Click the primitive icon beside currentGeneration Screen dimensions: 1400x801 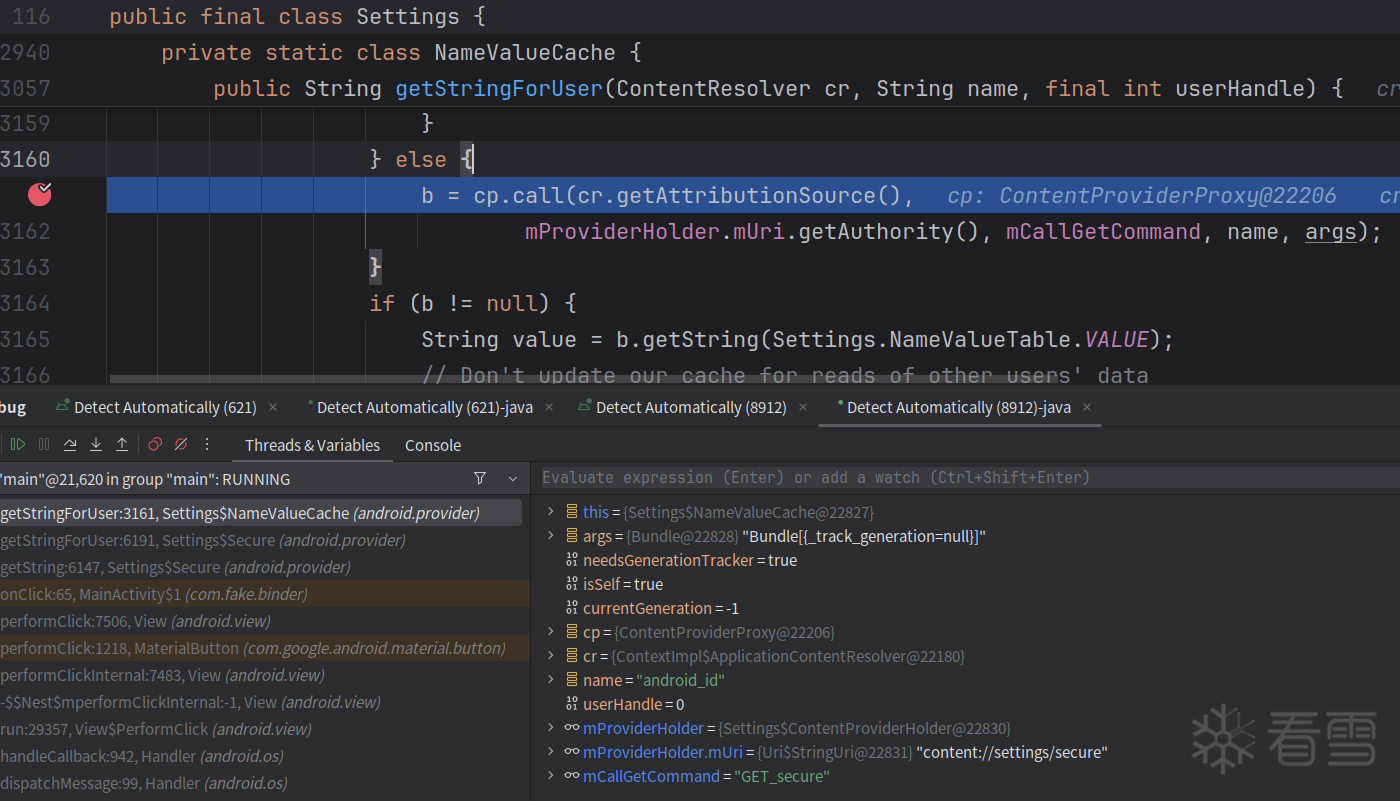[572, 608]
